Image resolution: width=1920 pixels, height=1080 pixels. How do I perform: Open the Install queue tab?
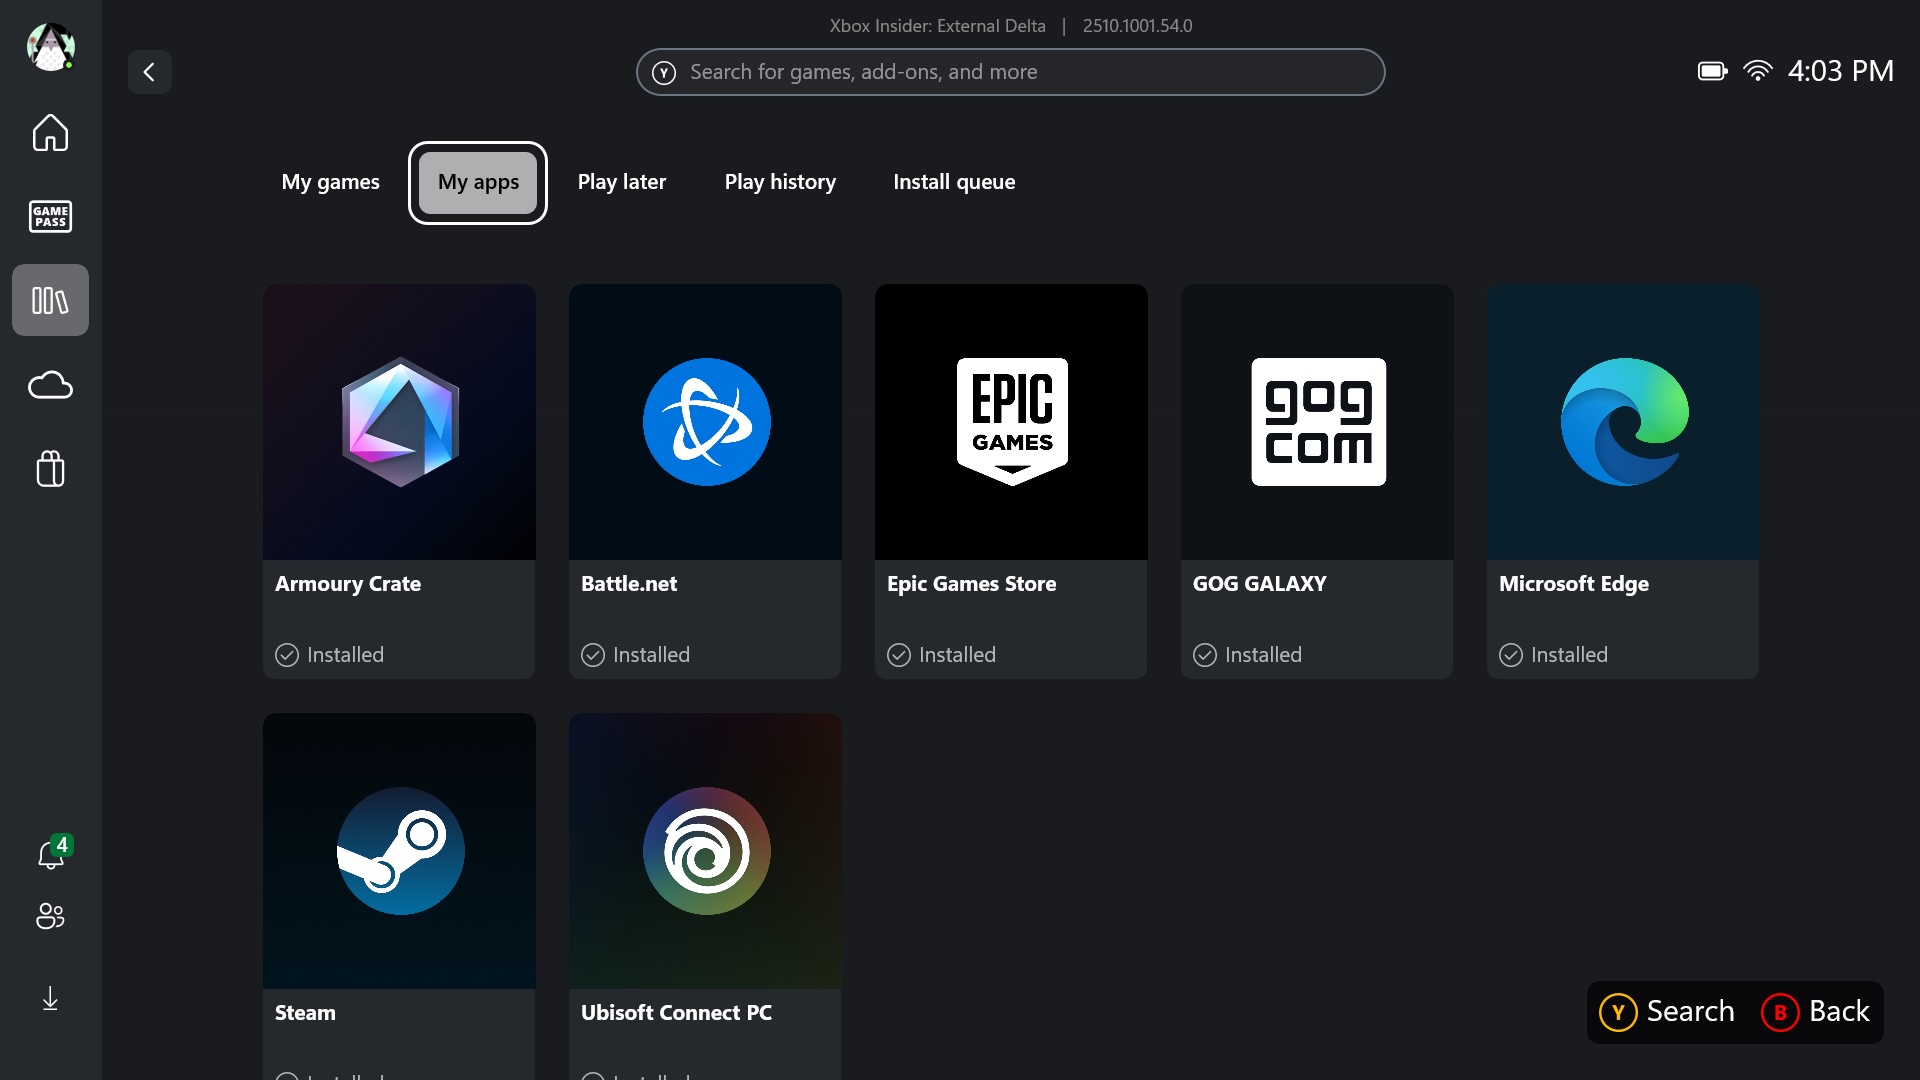coord(954,182)
